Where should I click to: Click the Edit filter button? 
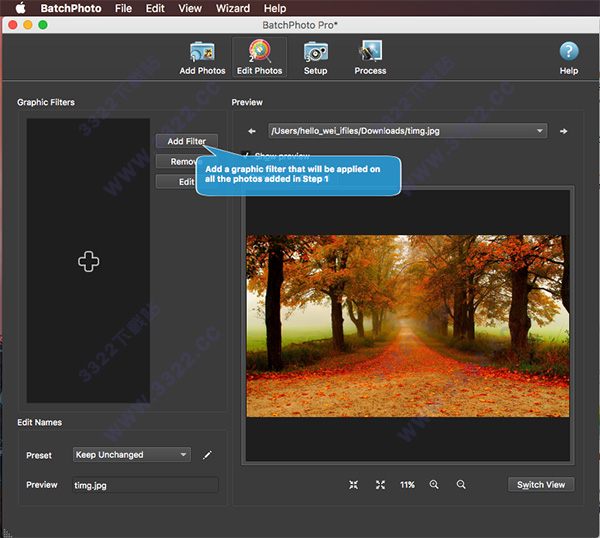click(x=176, y=182)
